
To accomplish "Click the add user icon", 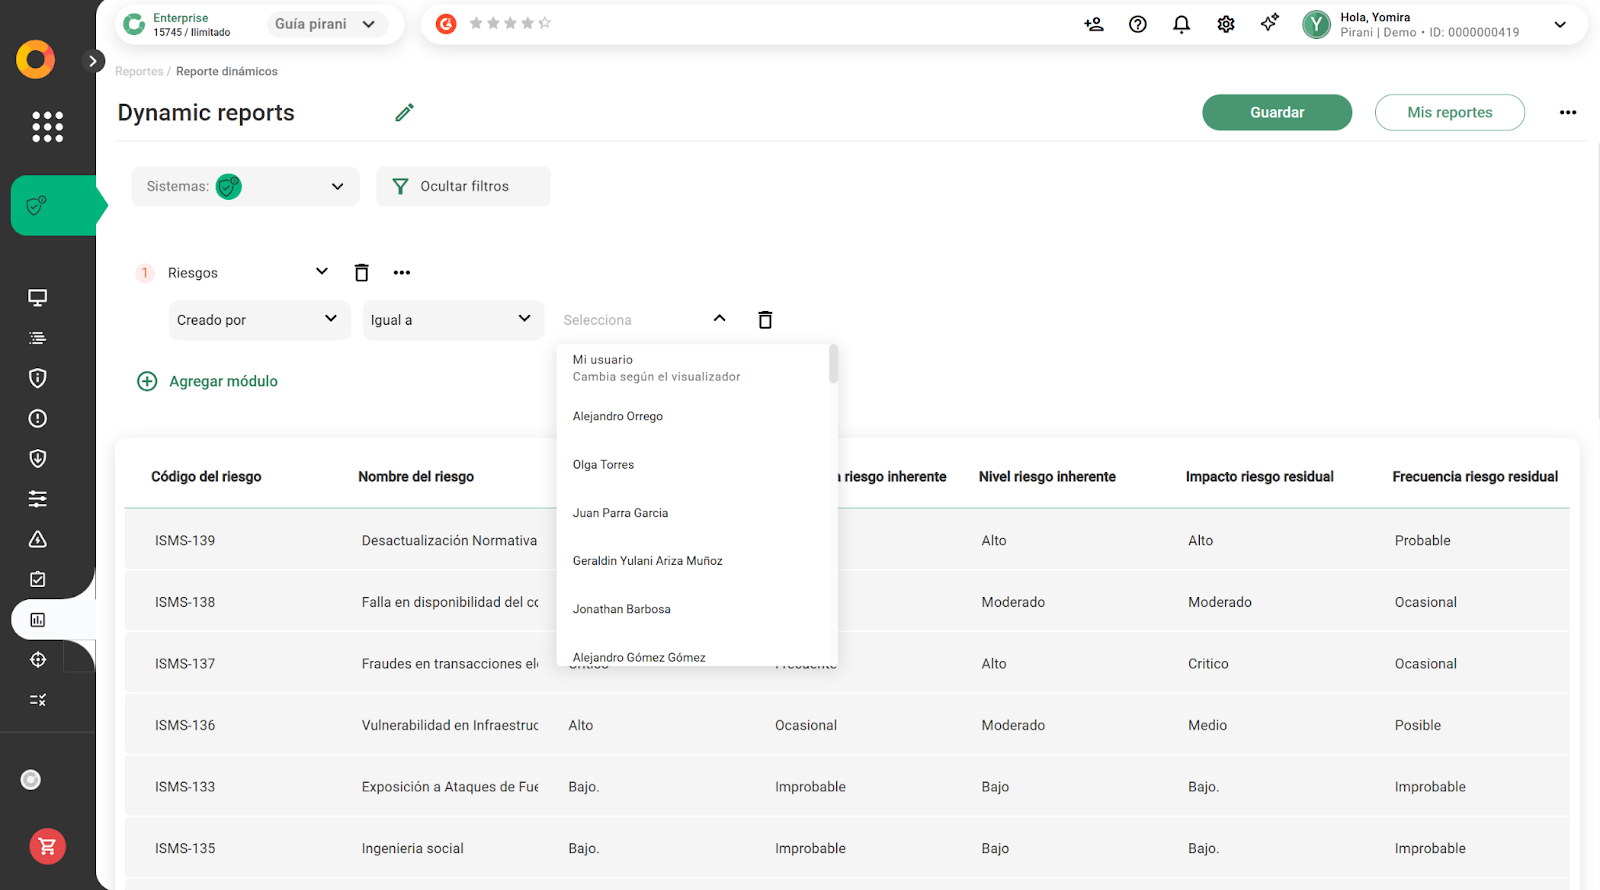I will 1093,24.
